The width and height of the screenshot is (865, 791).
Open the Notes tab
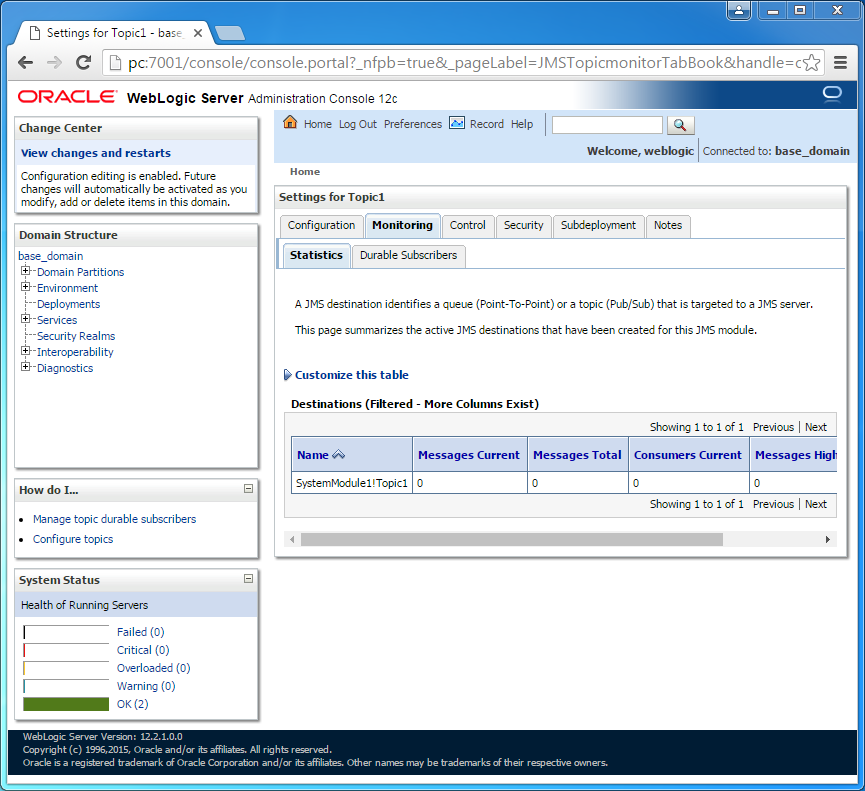tap(668, 226)
